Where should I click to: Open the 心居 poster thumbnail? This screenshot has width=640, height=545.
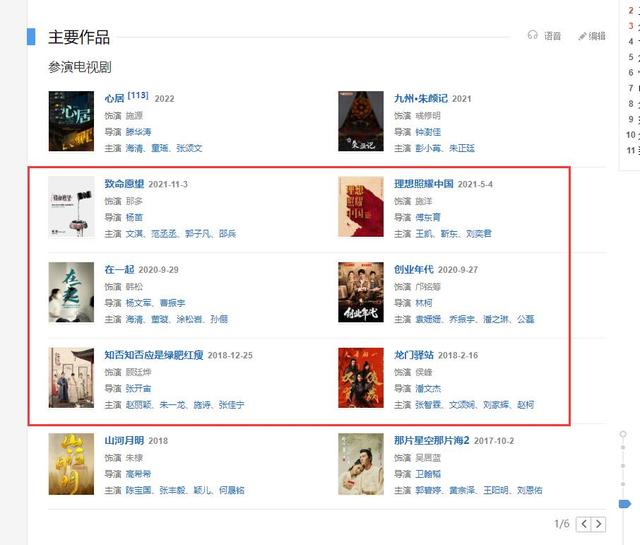[71, 121]
